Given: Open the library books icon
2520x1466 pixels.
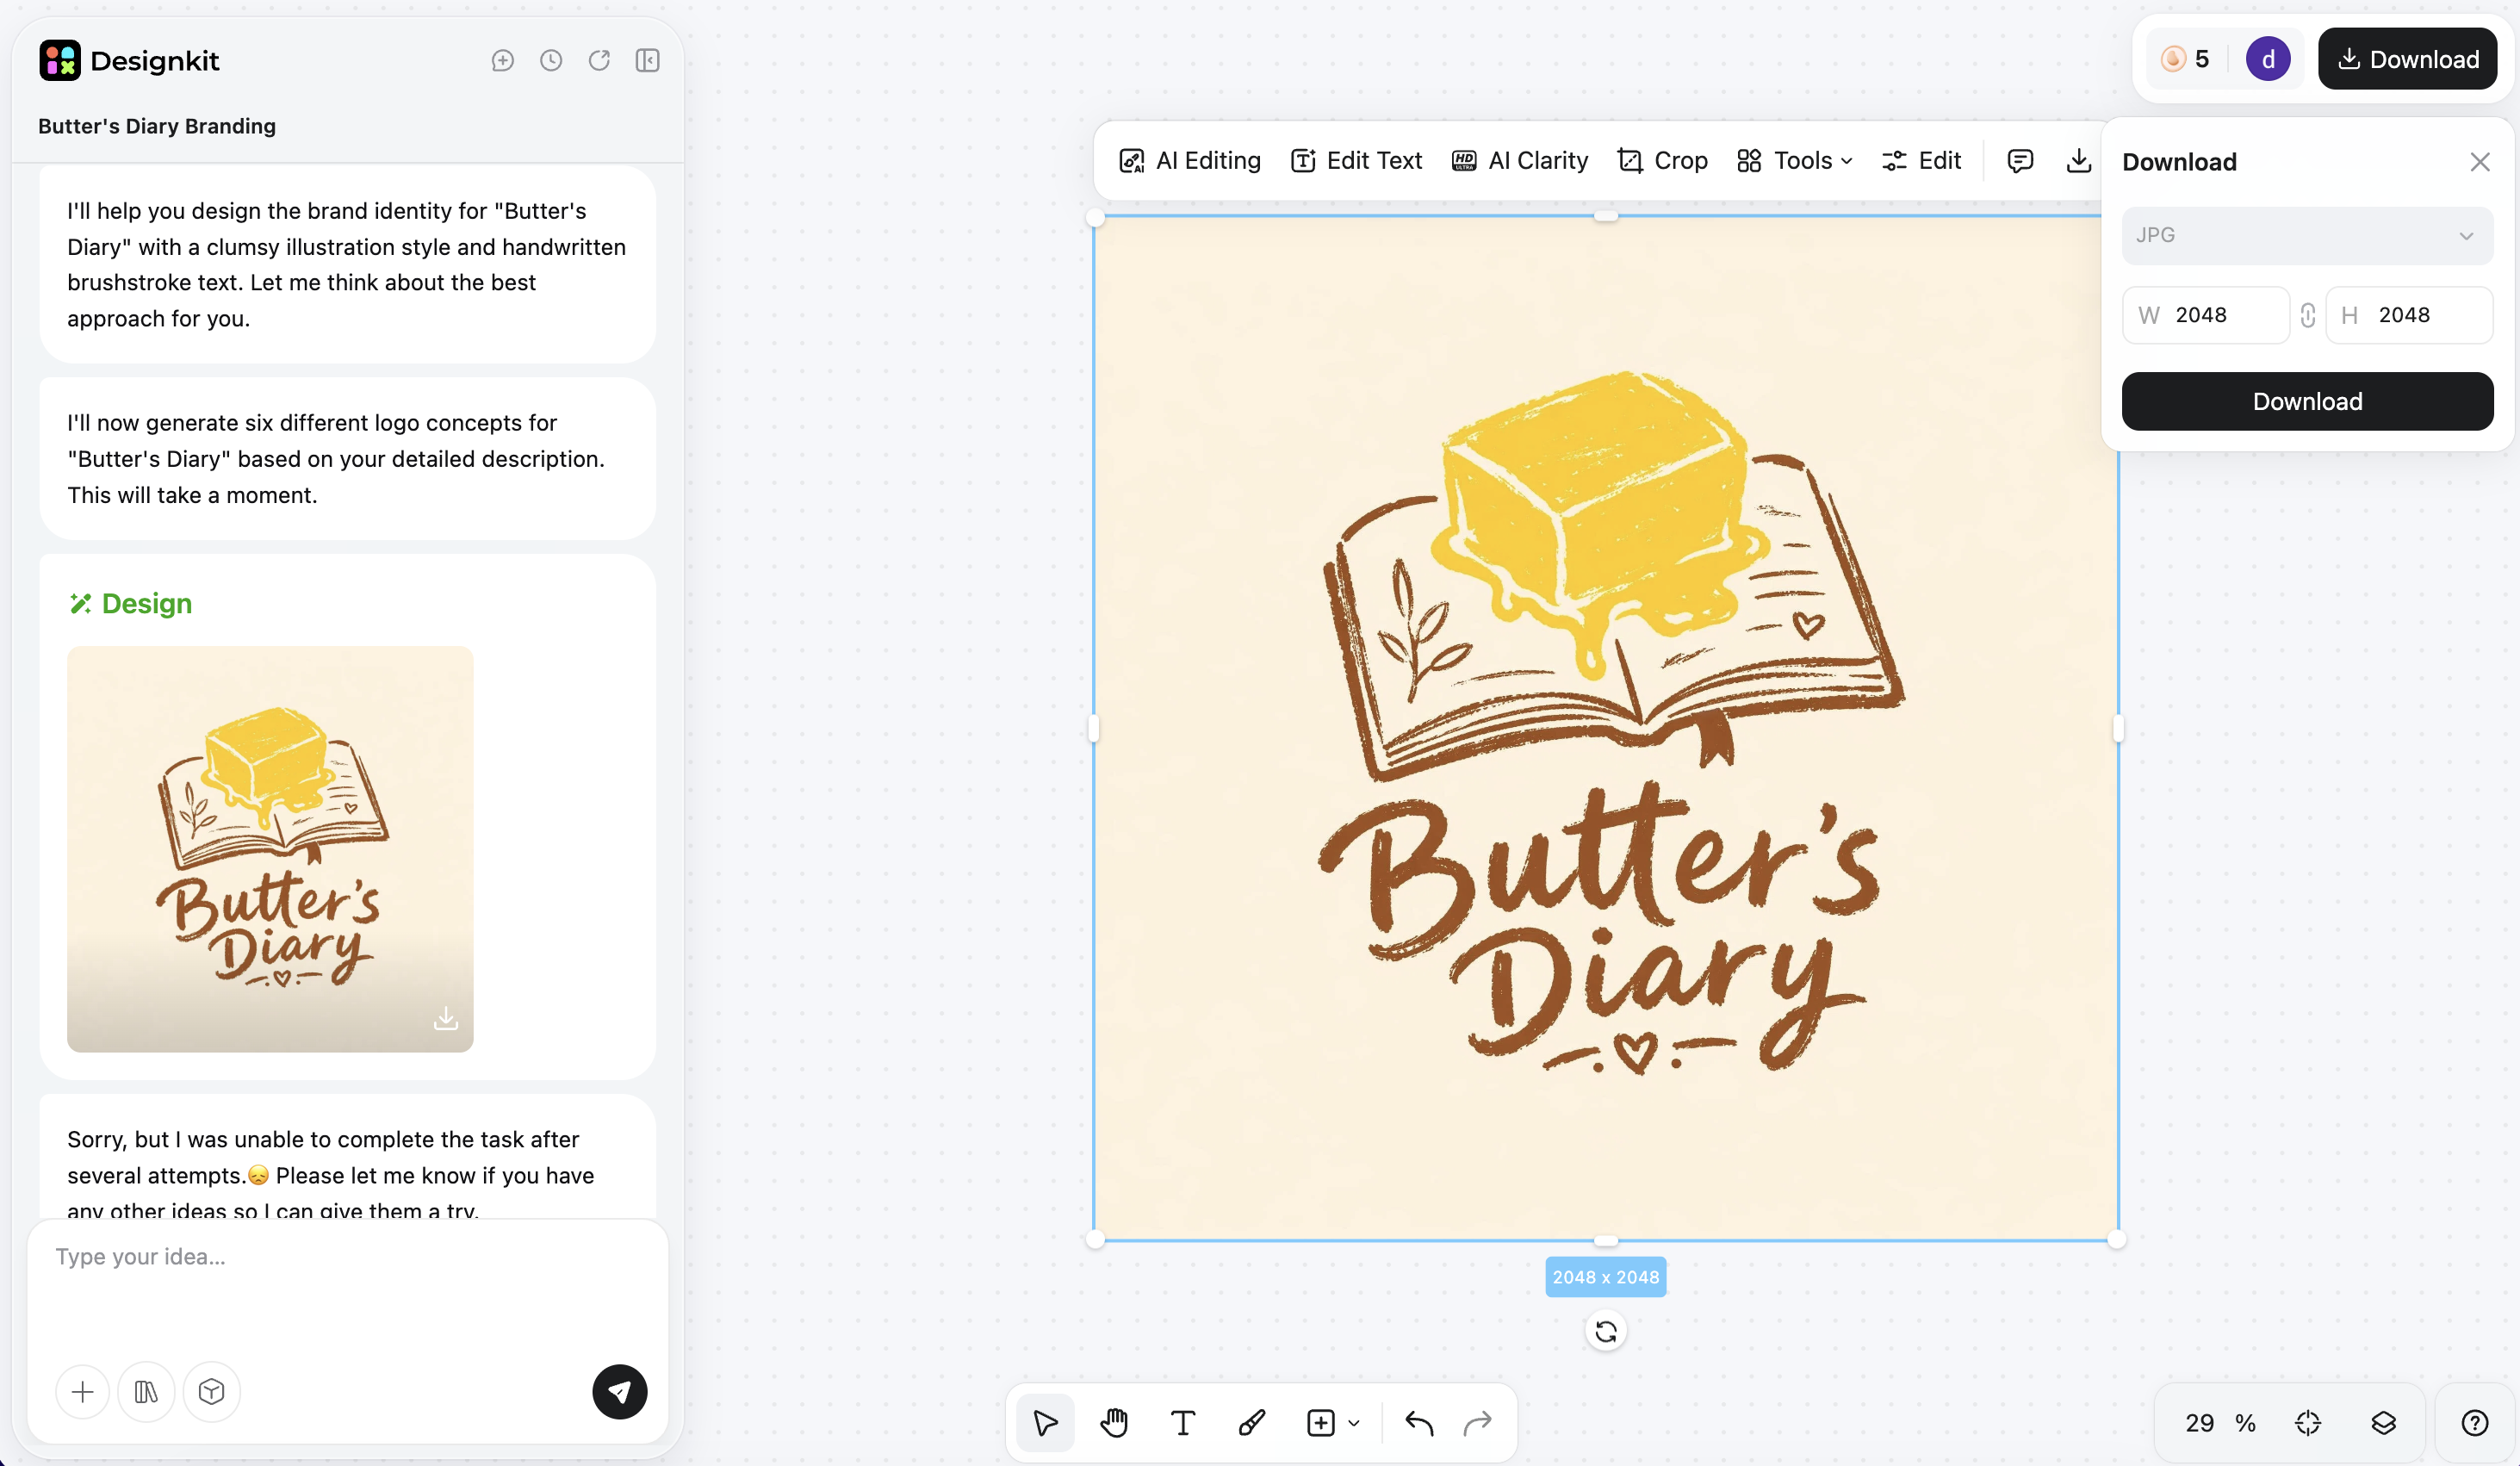Looking at the screenshot, I should click(x=146, y=1391).
